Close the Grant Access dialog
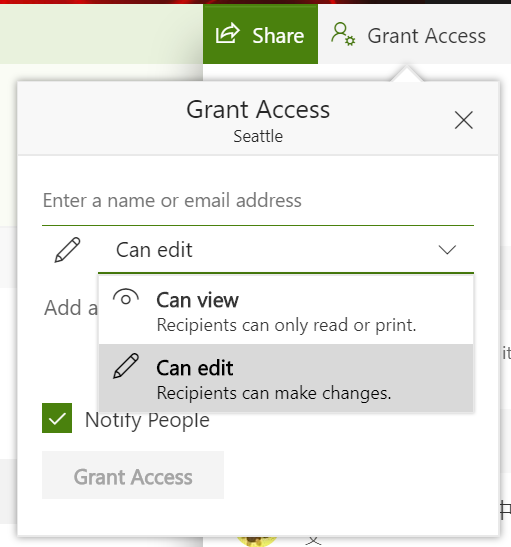511x547 pixels. [x=464, y=120]
